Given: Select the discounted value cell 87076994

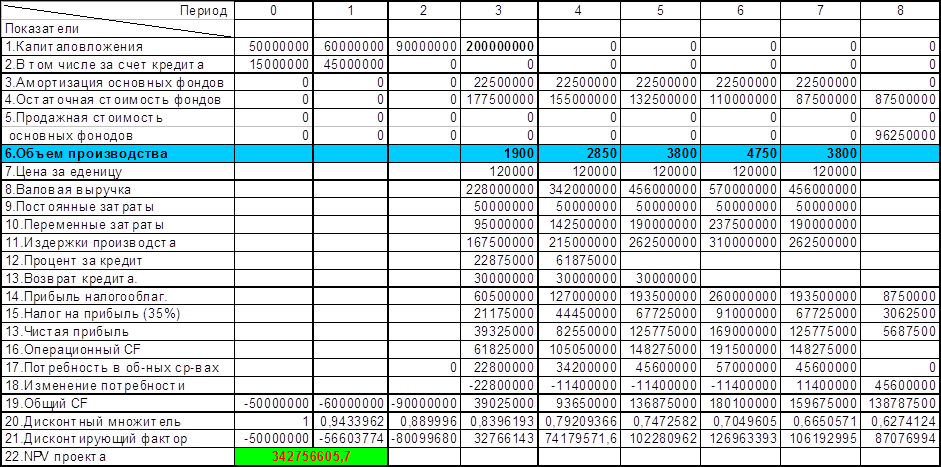Looking at the screenshot, I should coord(902,438).
